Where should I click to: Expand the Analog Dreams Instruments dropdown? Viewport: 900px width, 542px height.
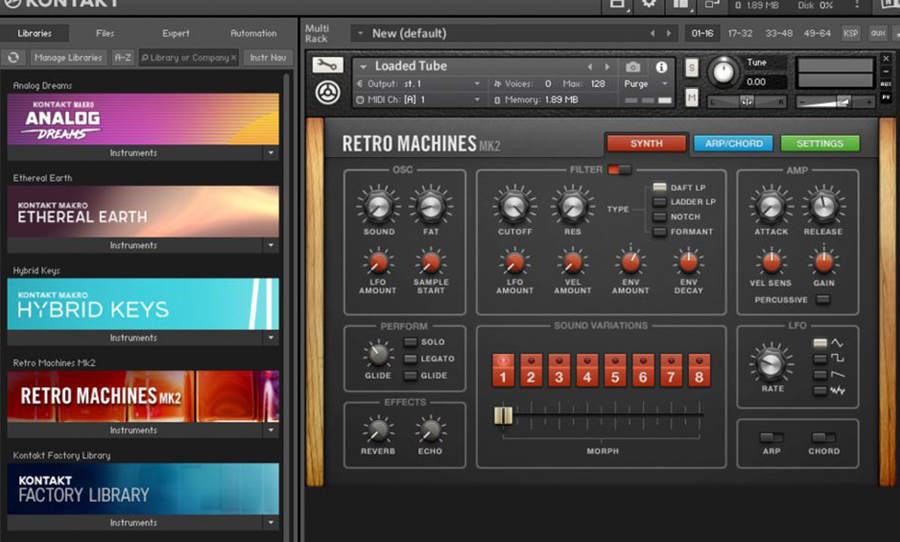(270, 153)
